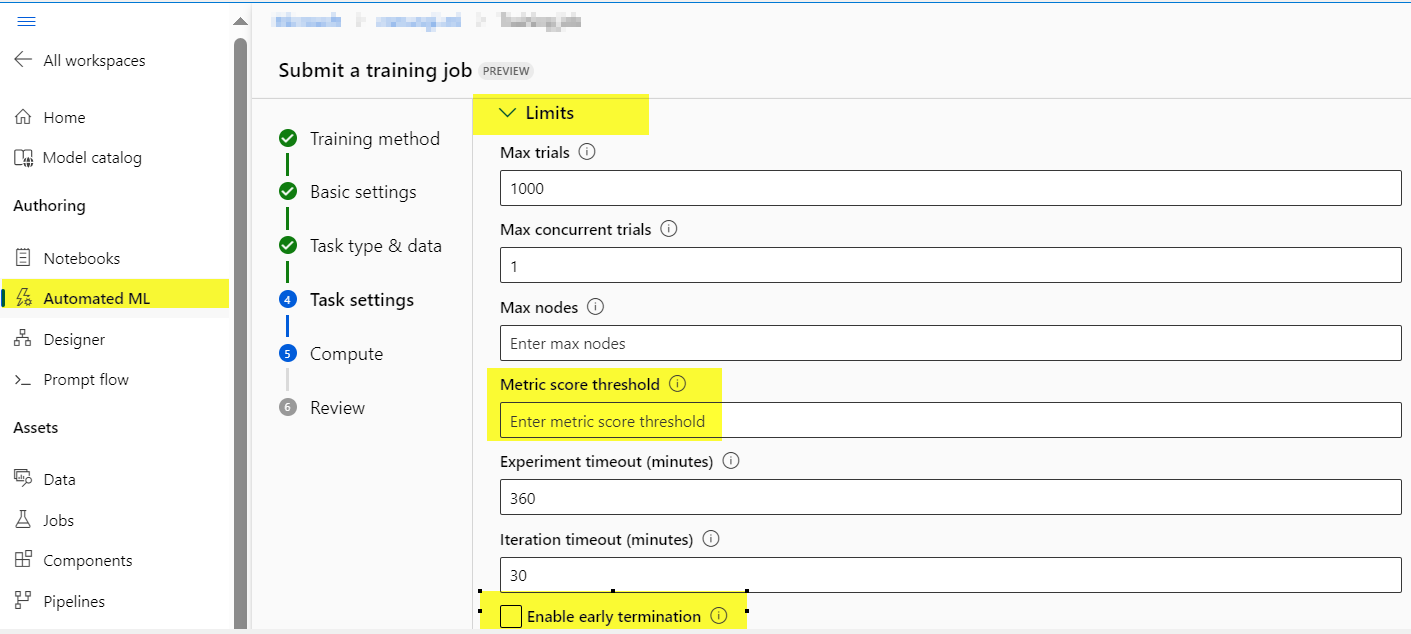The image size is (1411, 634).
Task: Open the hamburger navigation menu
Action: pyautogui.click(x=27, y=21)
